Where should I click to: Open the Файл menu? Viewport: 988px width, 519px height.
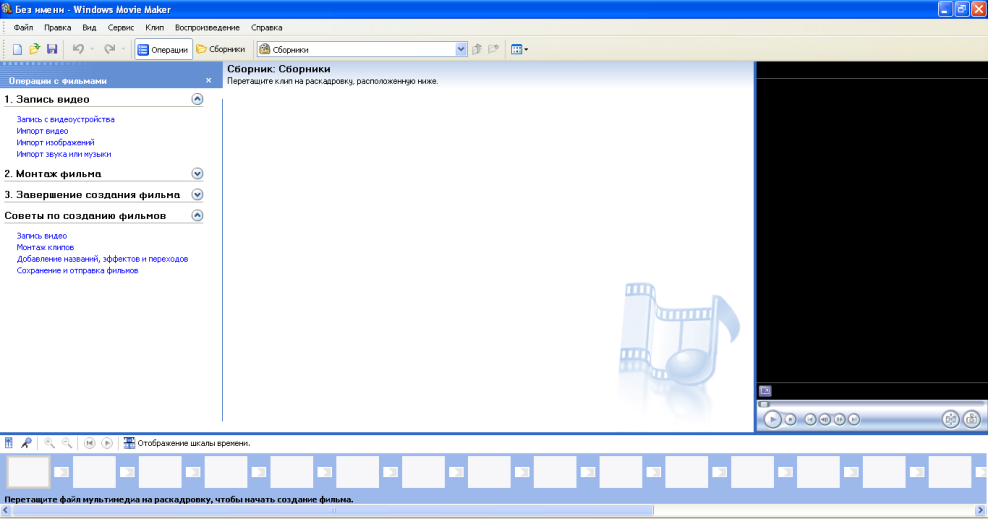click(x=23, y=28)
